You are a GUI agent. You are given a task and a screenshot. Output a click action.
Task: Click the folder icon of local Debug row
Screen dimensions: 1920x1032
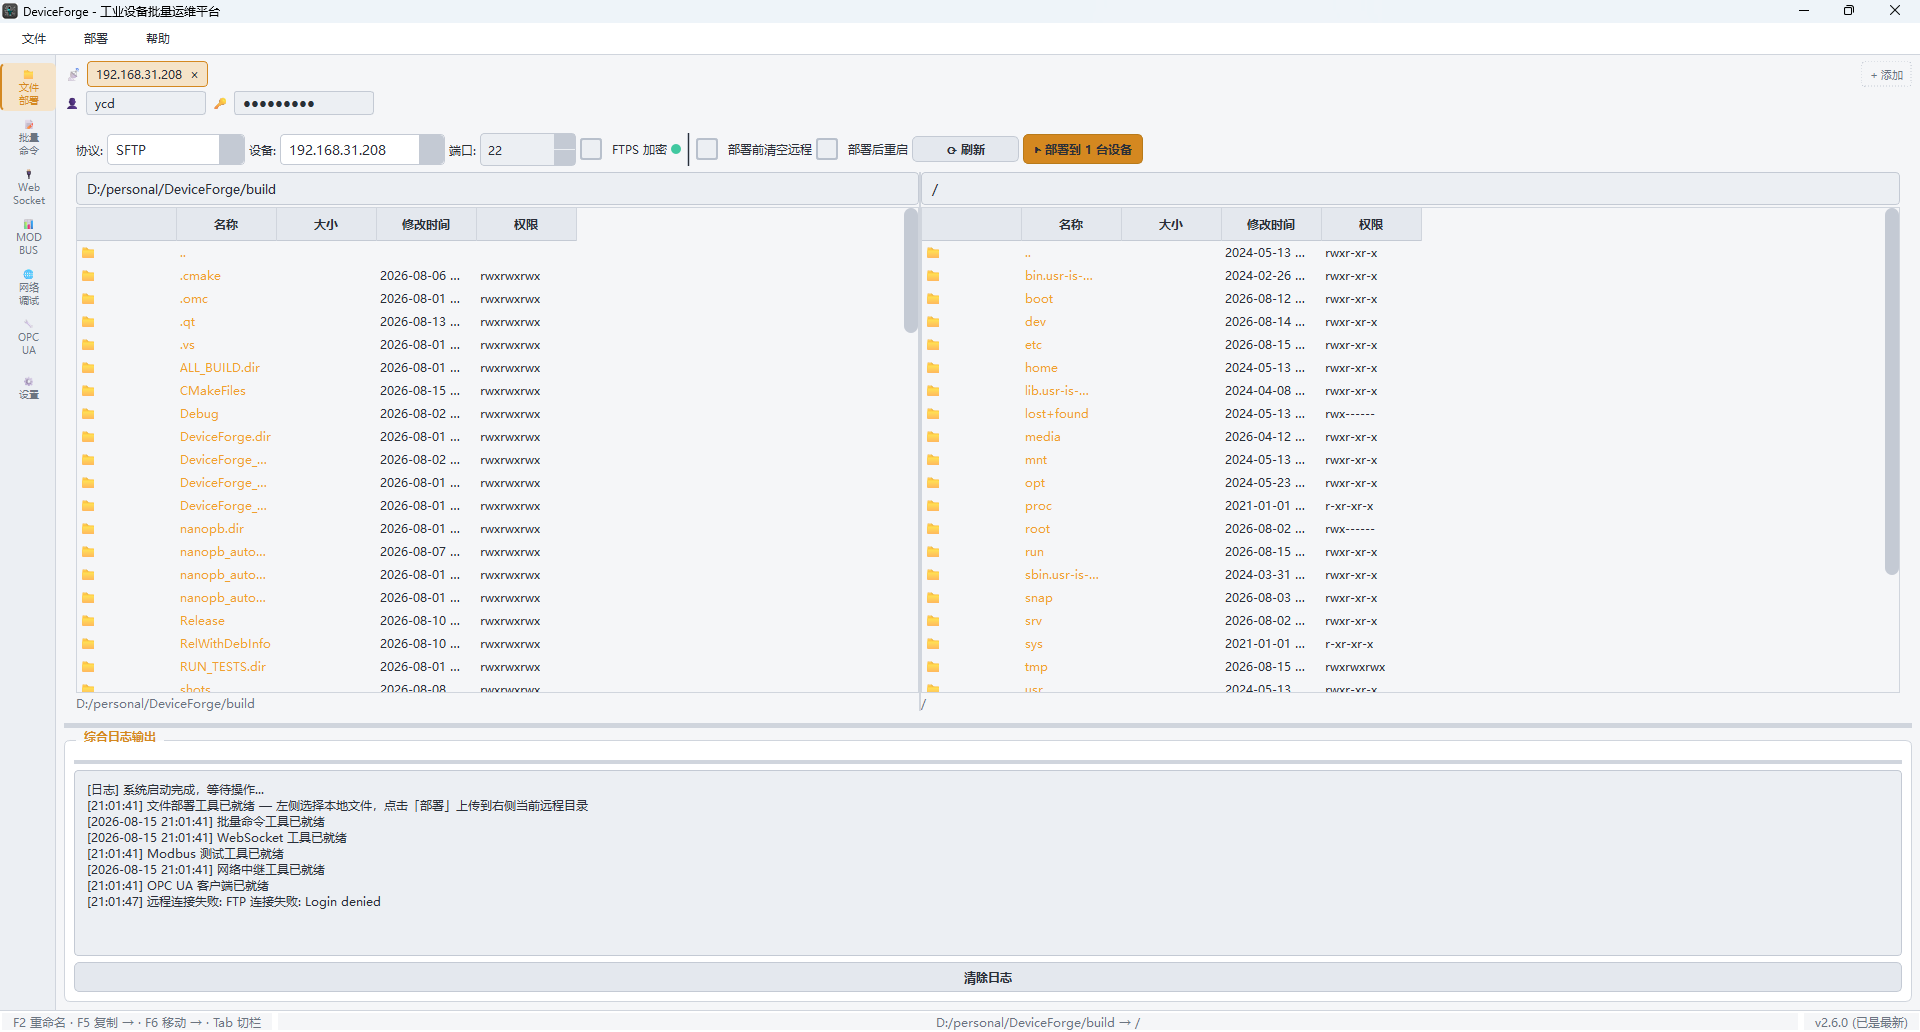click(88, 414)
